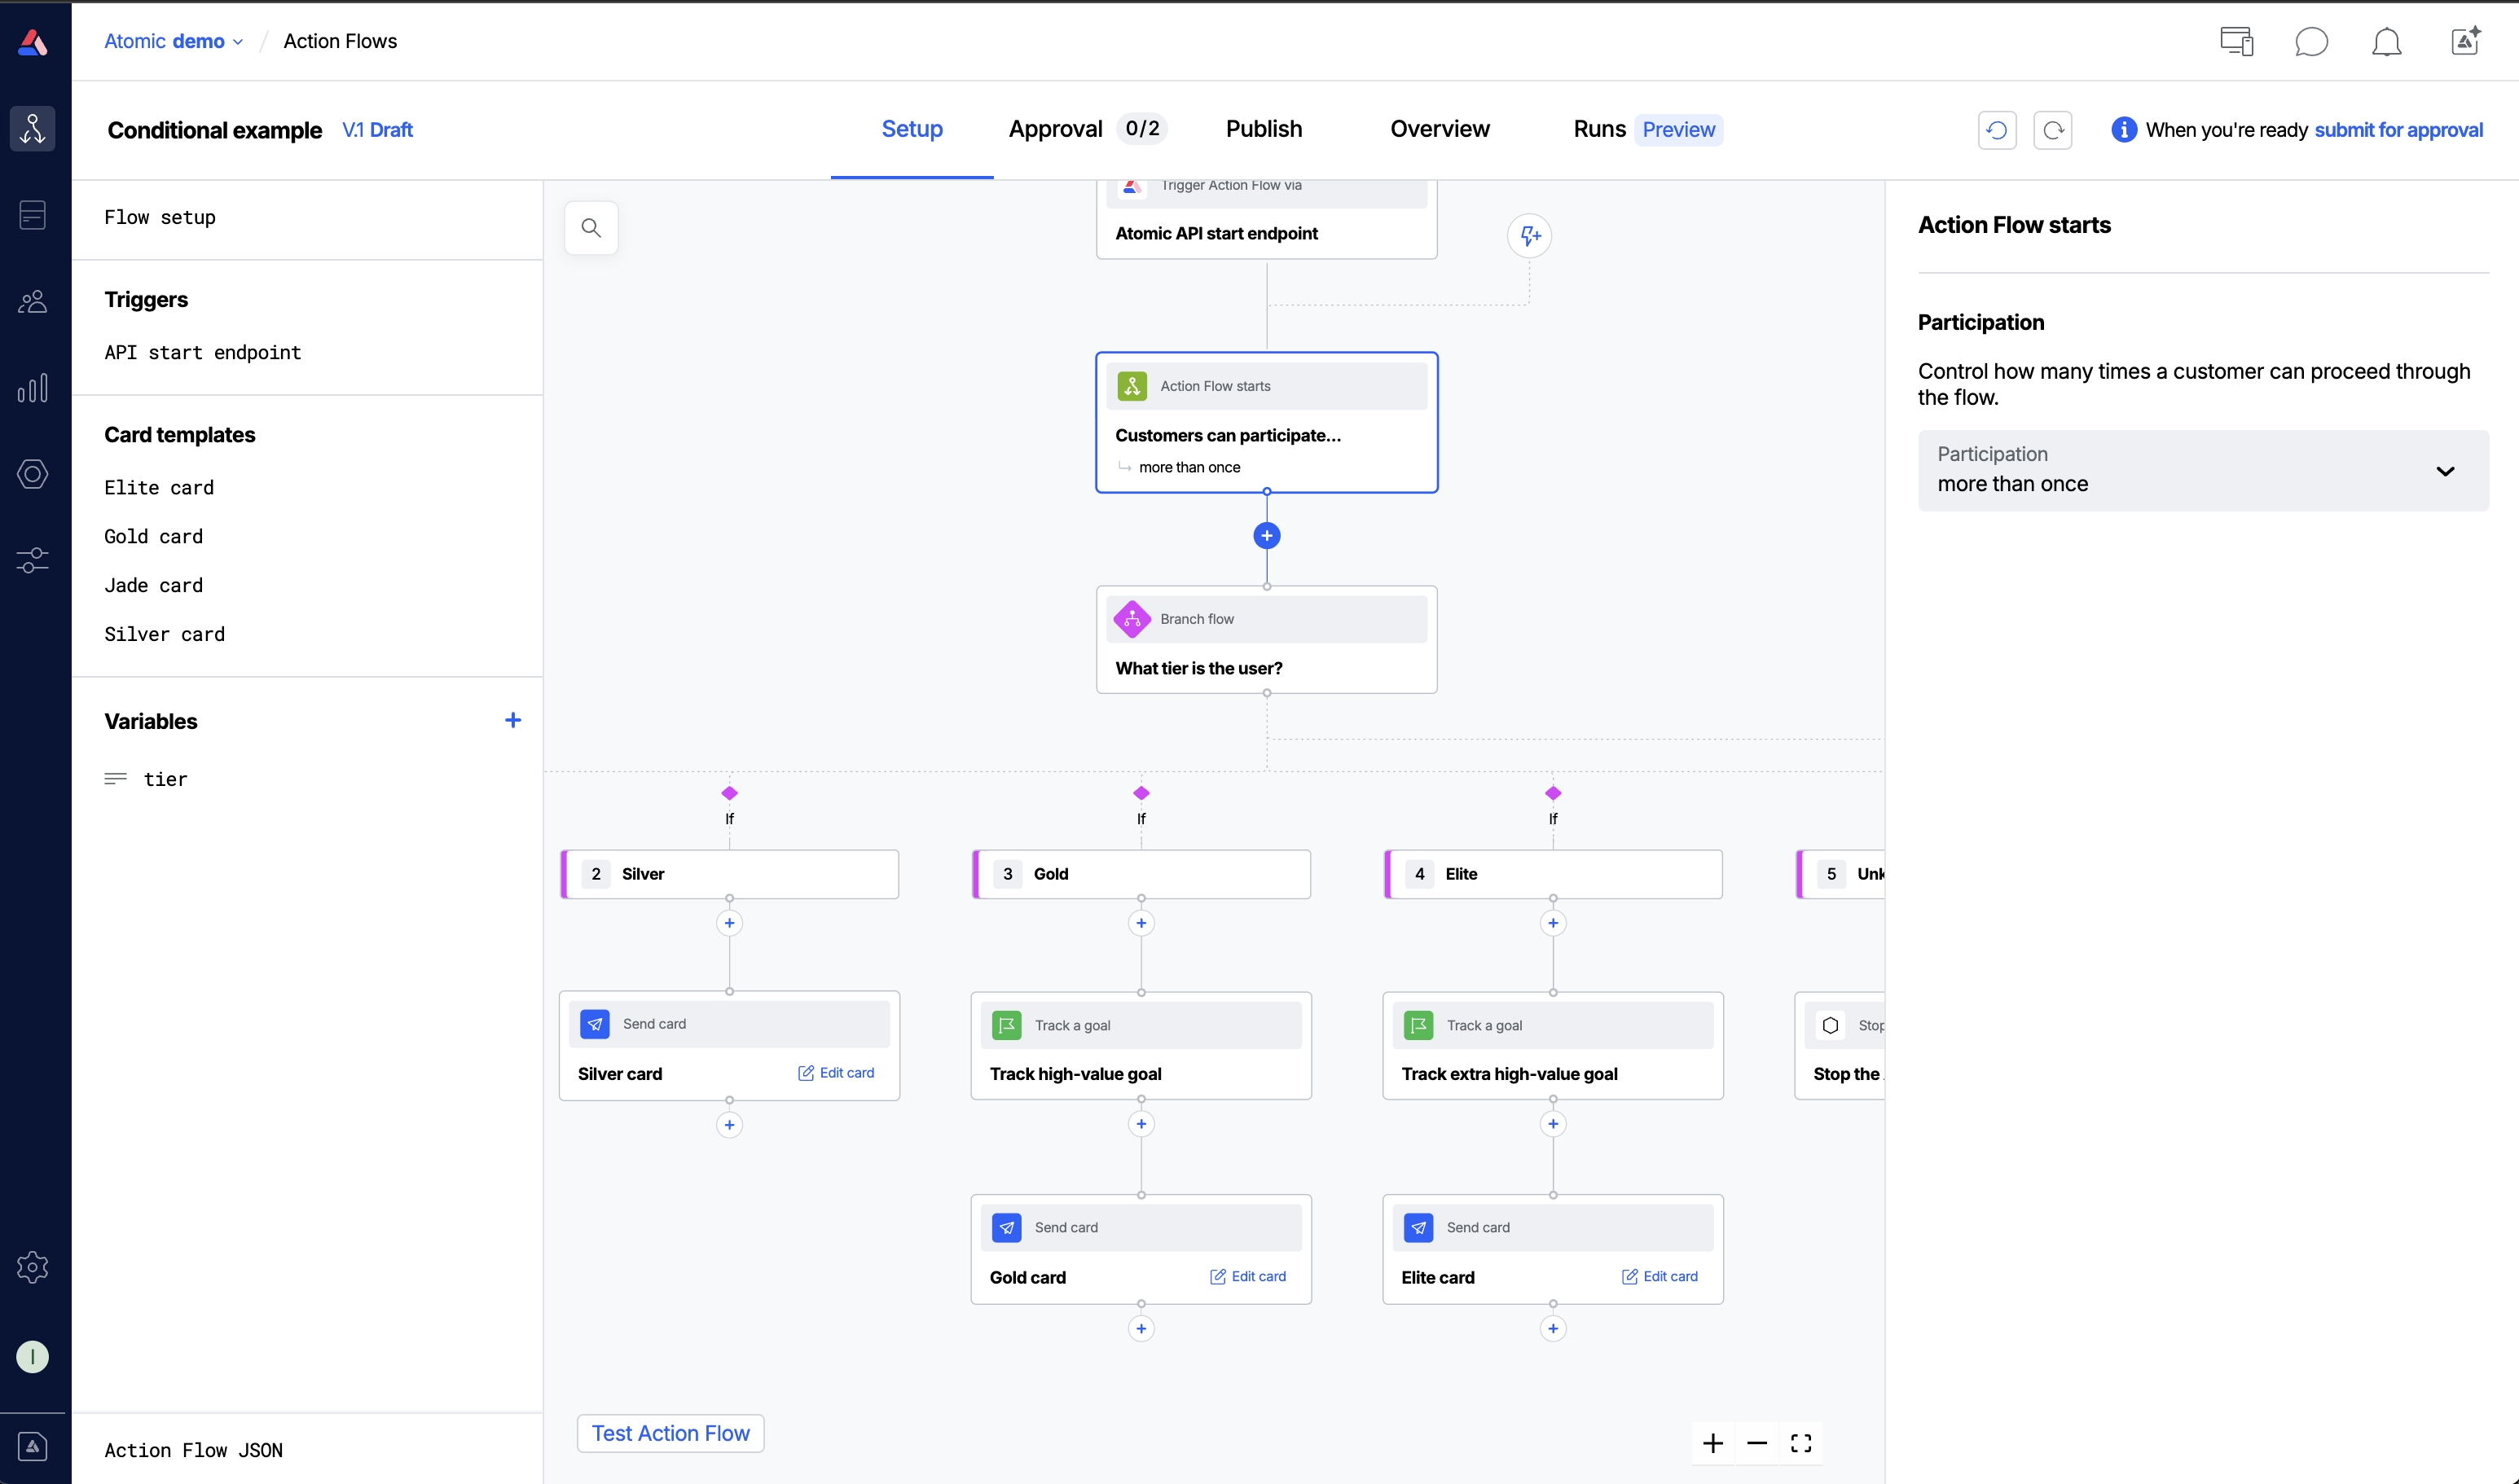Image resolution: width=2519 pixels, height=1484 pixels.
Task: Click the Test Action Flow button
Action: coord(670,1433)
